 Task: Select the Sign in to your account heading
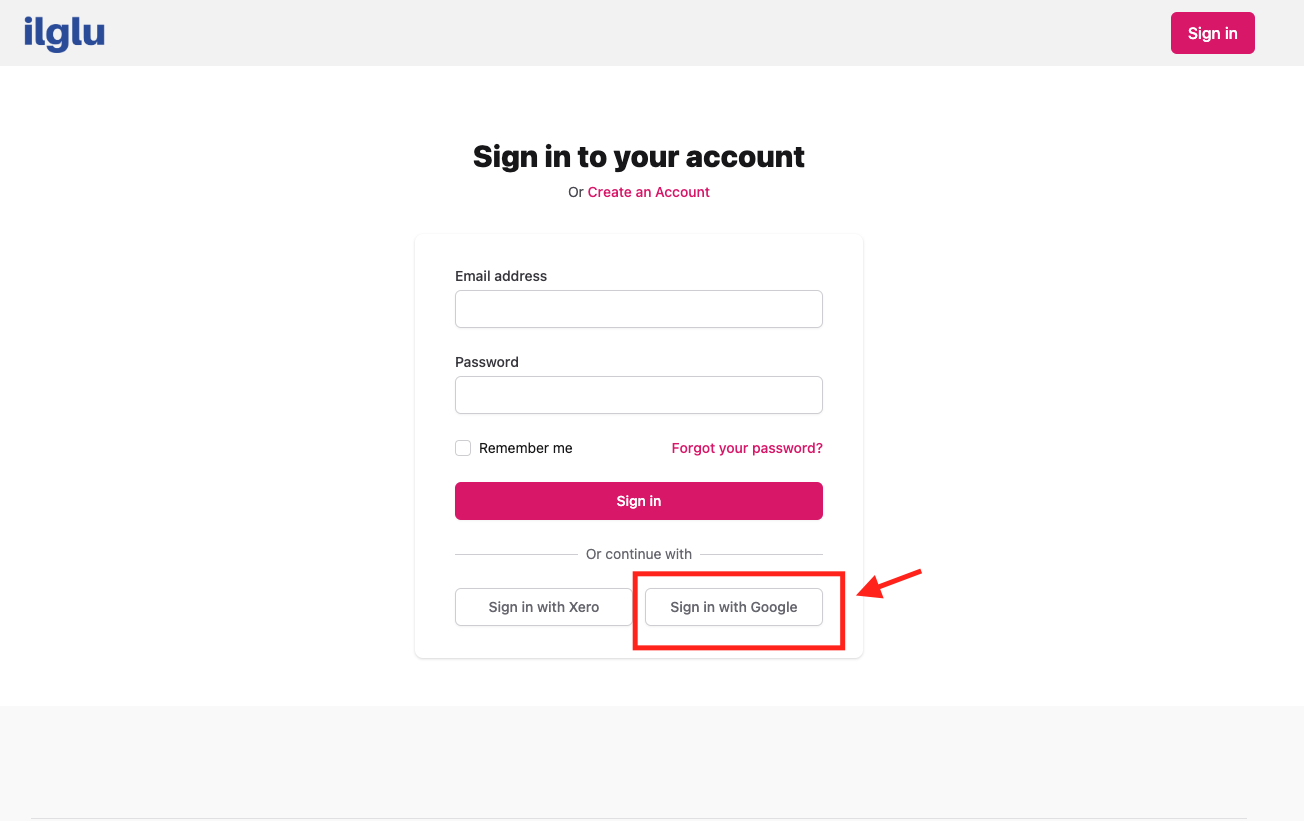[639, 156]
